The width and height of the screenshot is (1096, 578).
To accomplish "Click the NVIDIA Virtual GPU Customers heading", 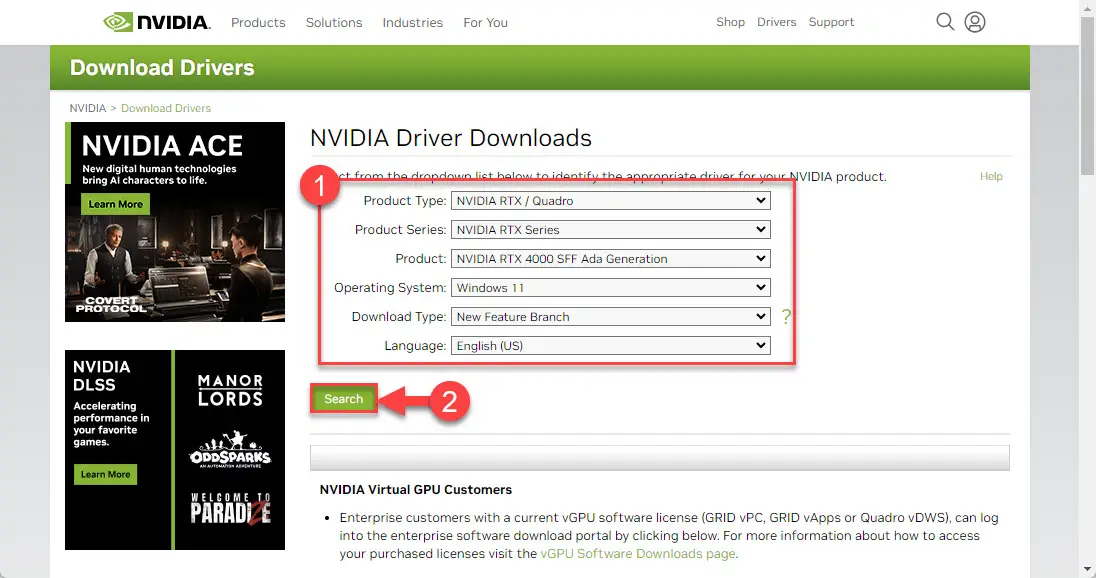I will pos(416,490).
